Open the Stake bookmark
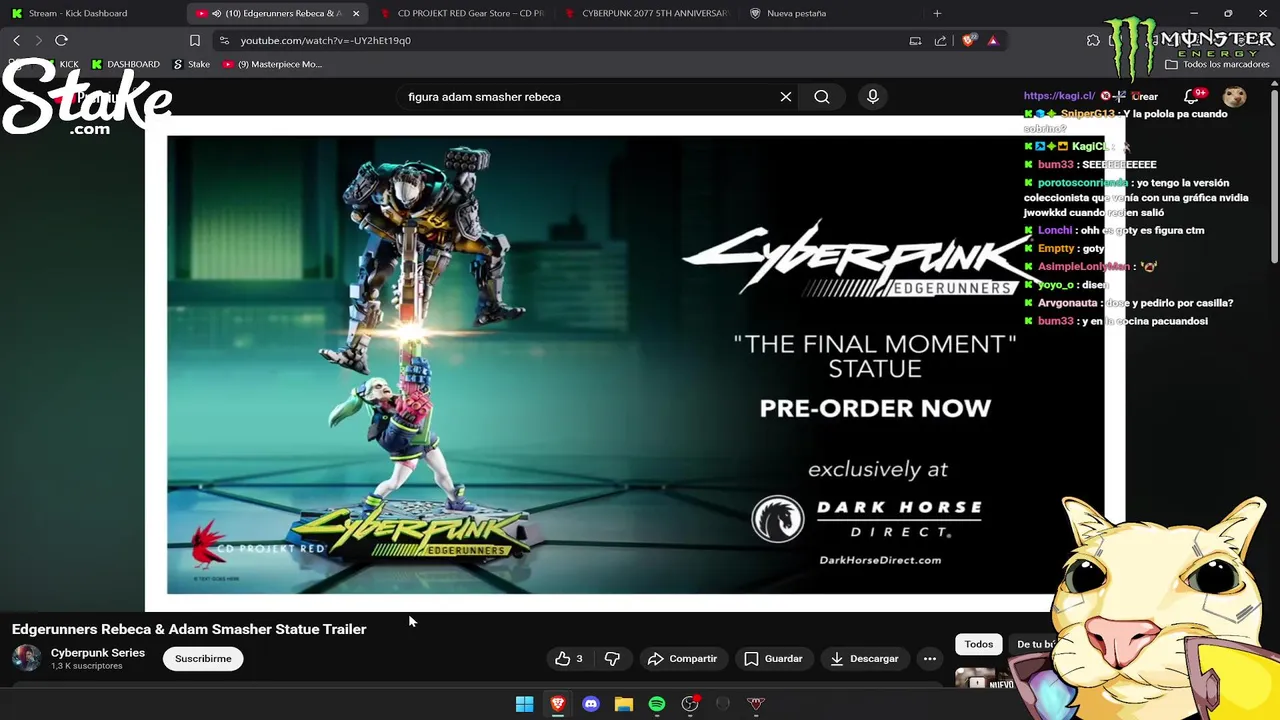1280x720 pixels. click(x=191, y=64)
